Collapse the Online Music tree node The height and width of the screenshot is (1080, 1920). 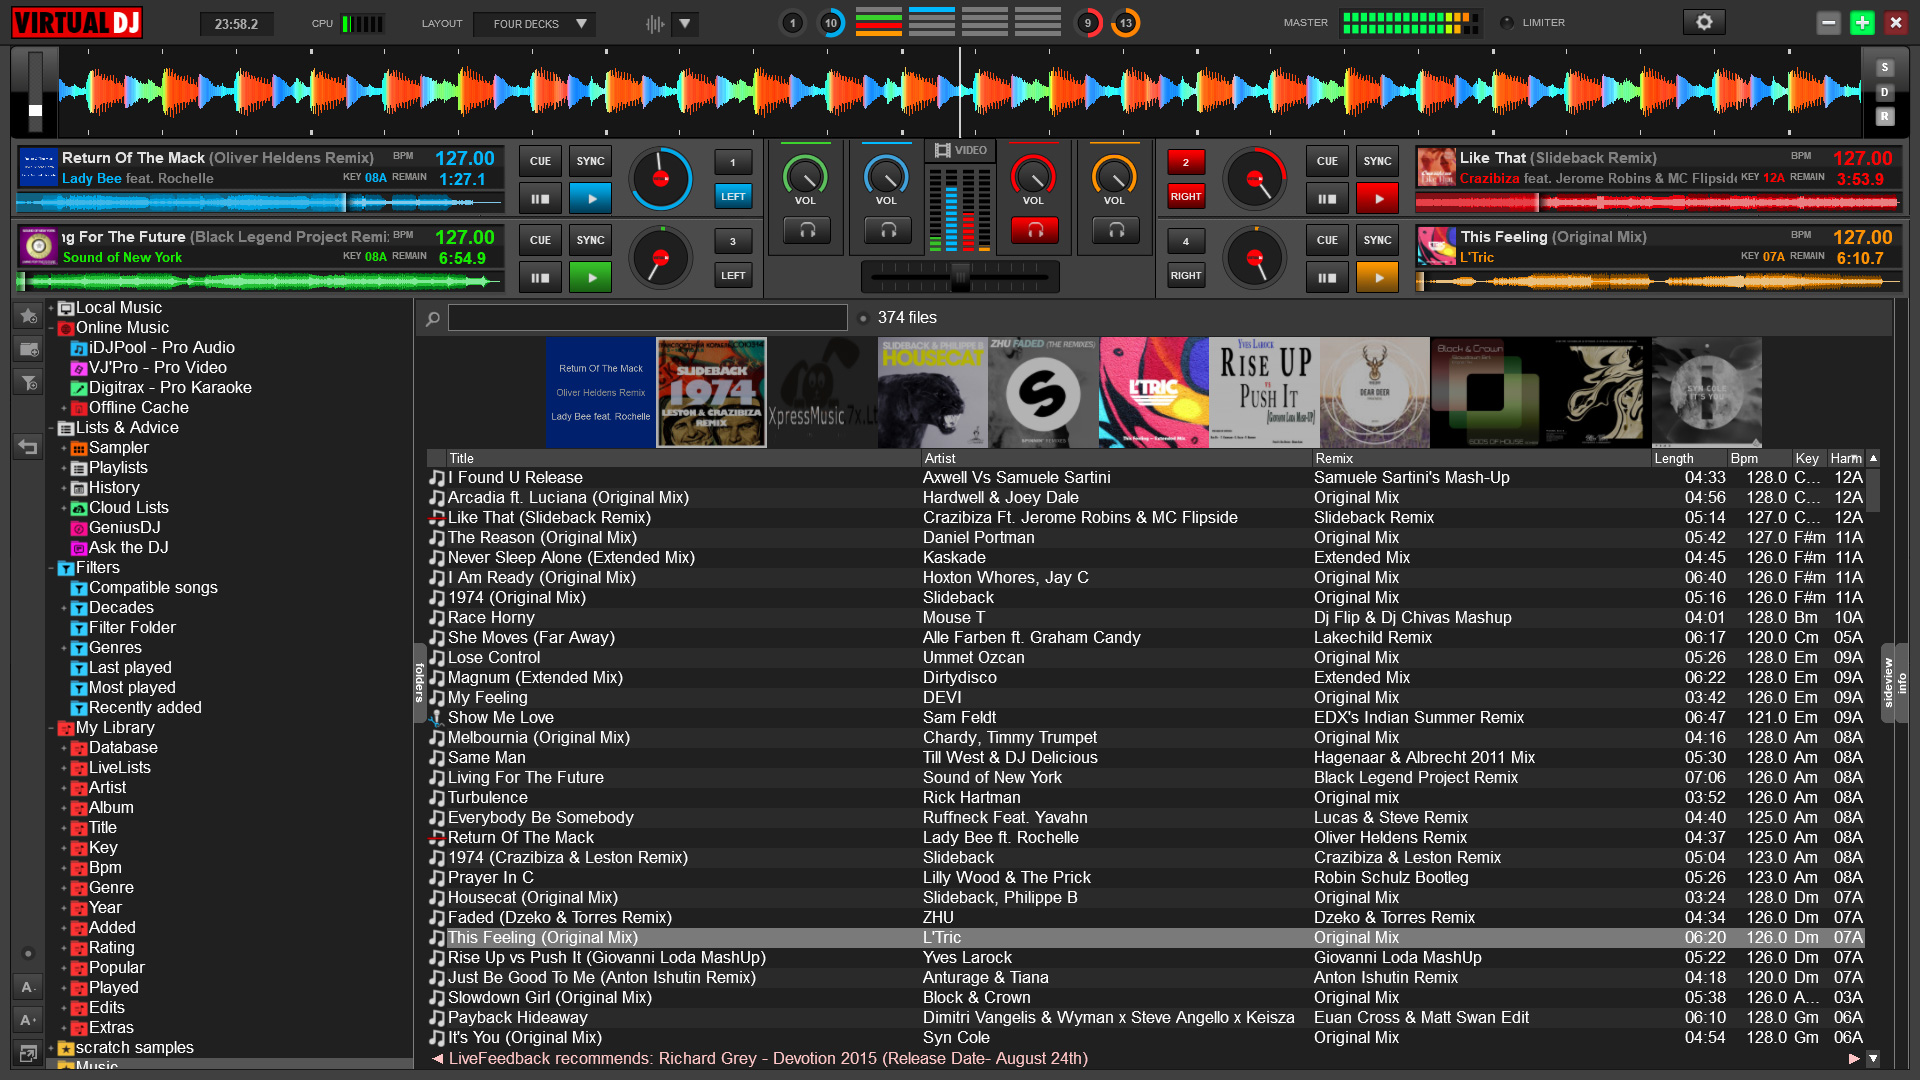(51, 328)
